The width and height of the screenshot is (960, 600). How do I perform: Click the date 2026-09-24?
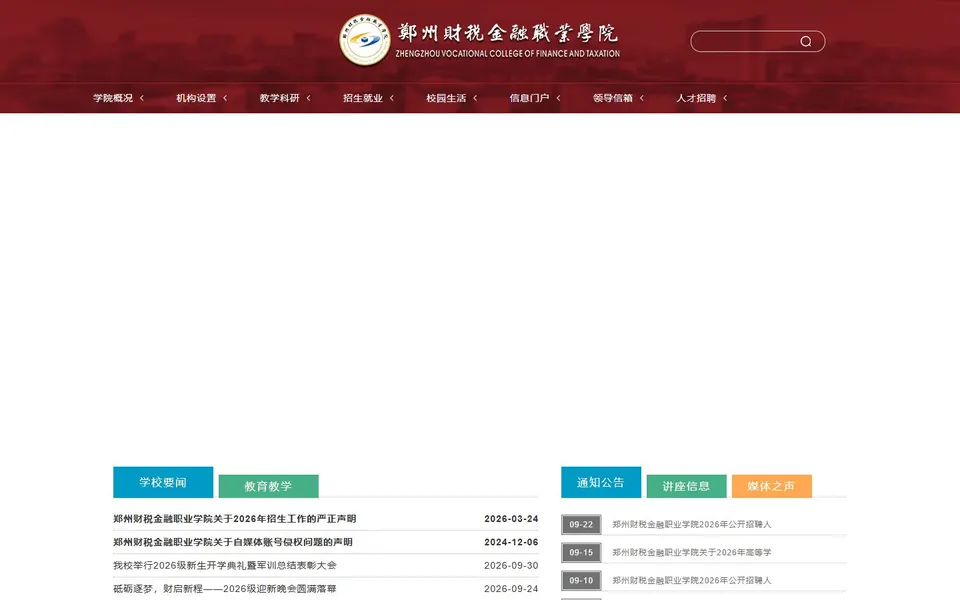511,588
